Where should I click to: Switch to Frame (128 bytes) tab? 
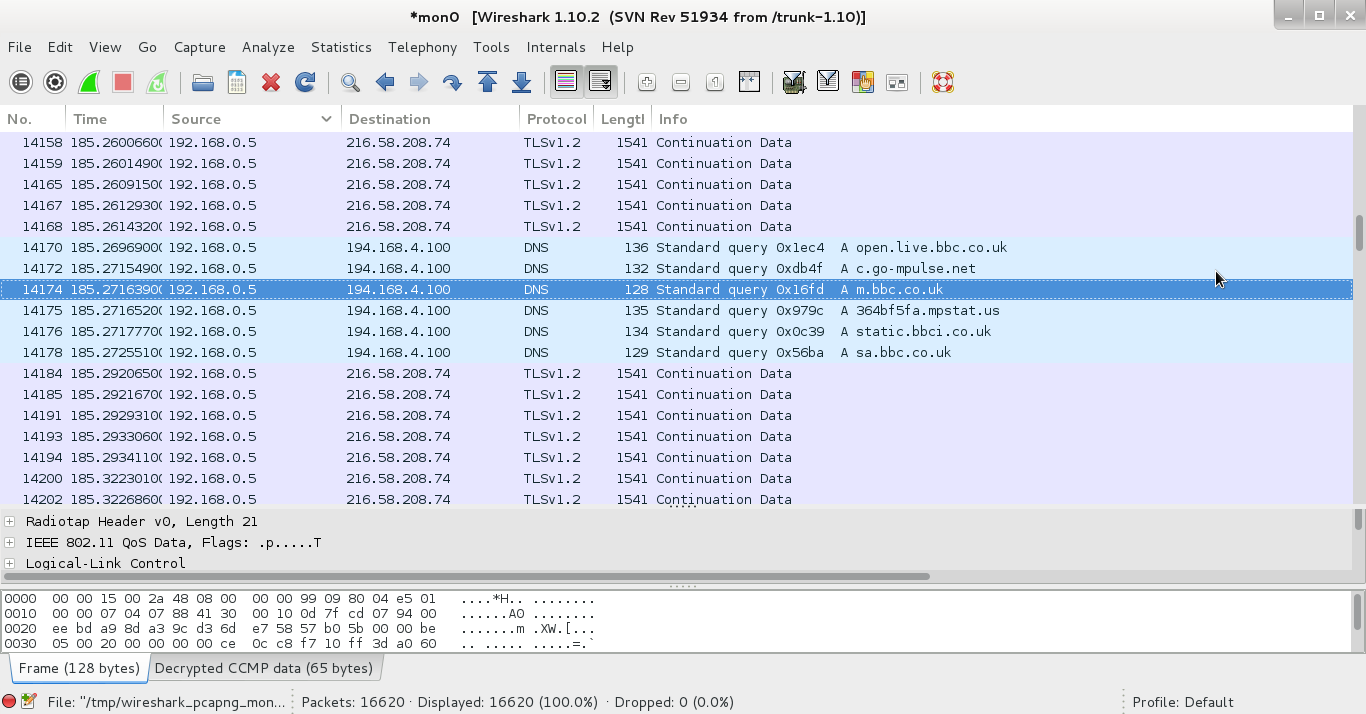(x=79, y=668)
